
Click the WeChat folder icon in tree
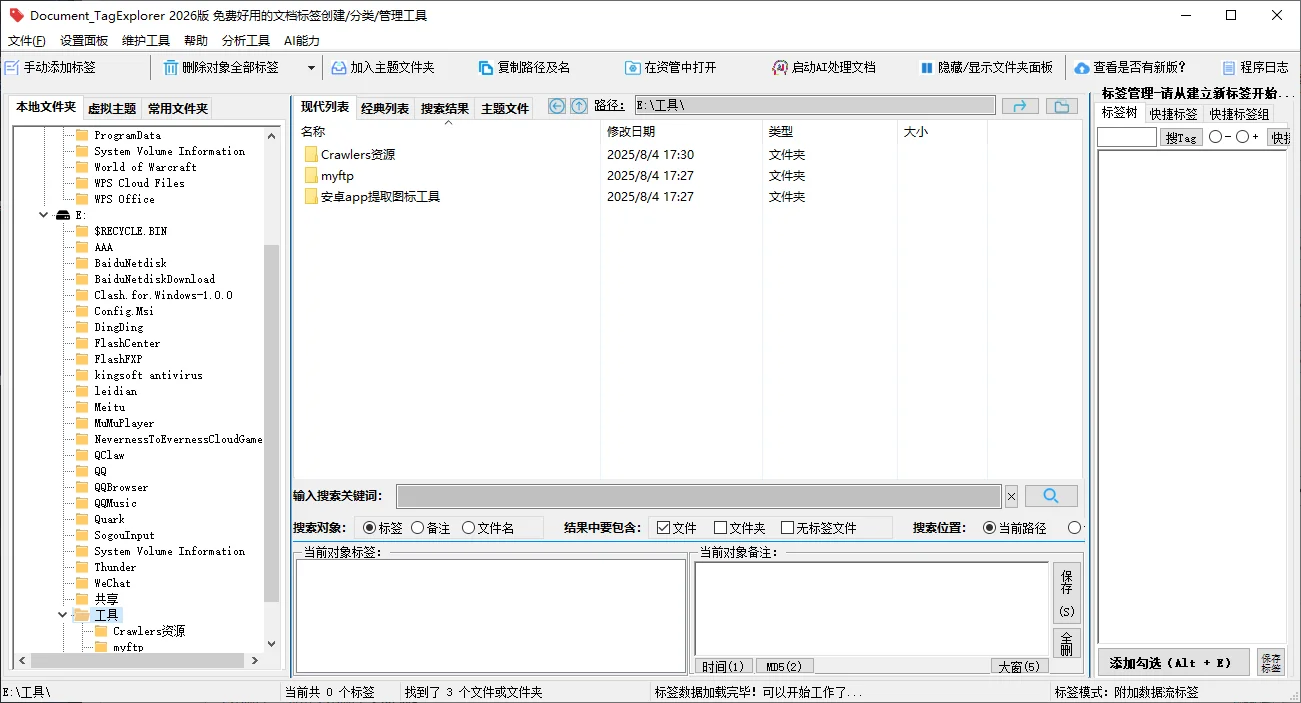[82, 583]
